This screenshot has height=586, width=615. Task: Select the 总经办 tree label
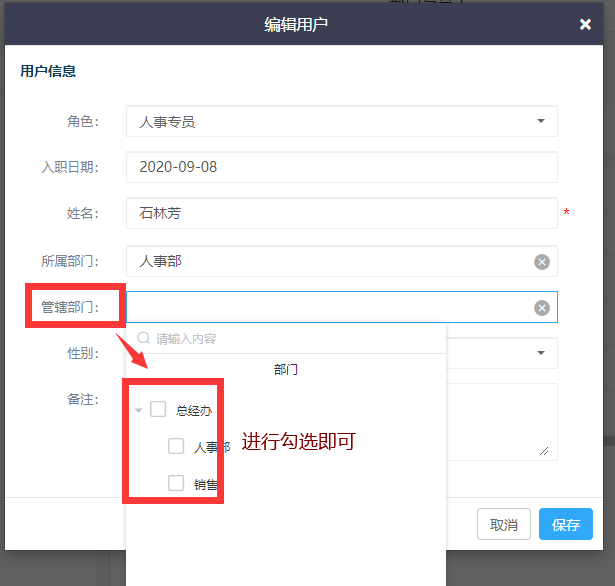pos(194,411)
